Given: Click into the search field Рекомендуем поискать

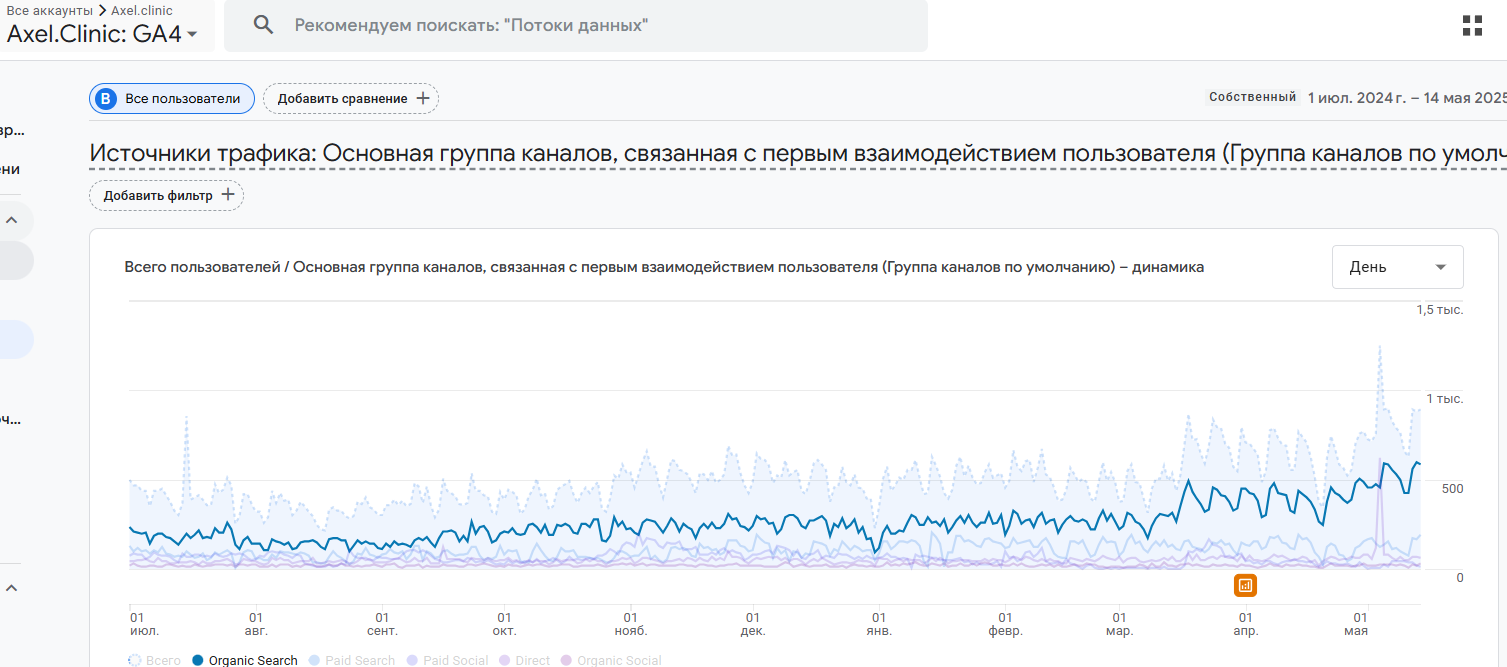Looking at the screenshot, I should [x=600, y=25].
